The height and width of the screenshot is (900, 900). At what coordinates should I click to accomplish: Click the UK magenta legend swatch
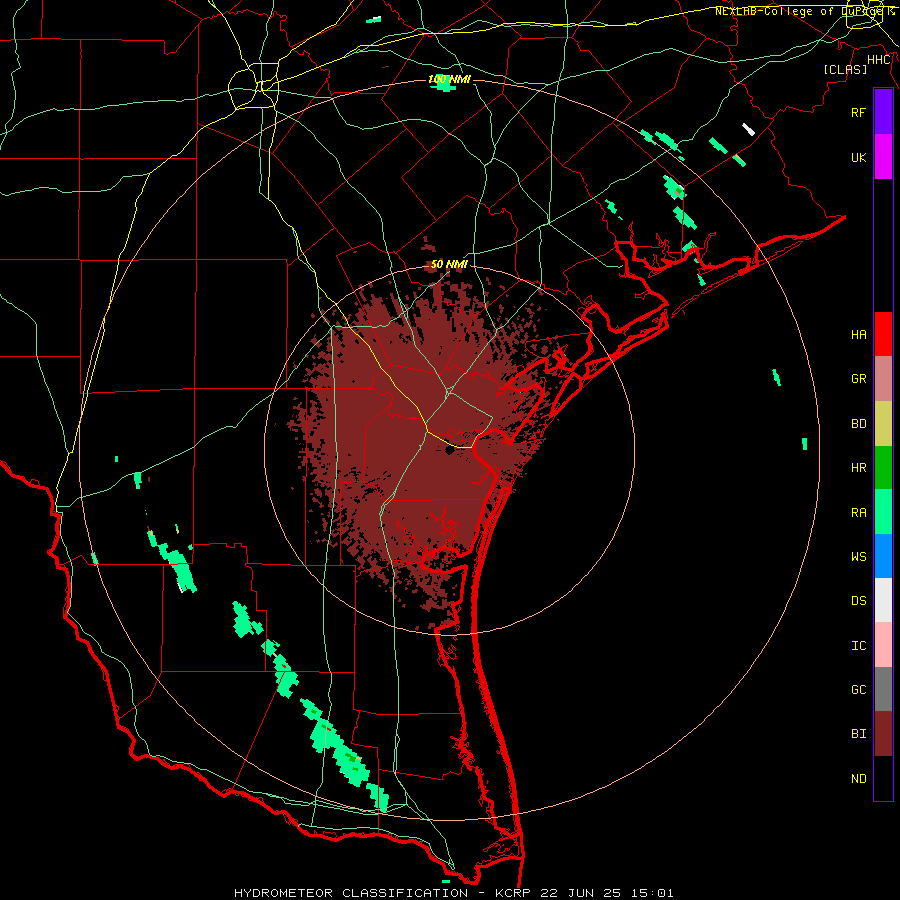point(883,157)
